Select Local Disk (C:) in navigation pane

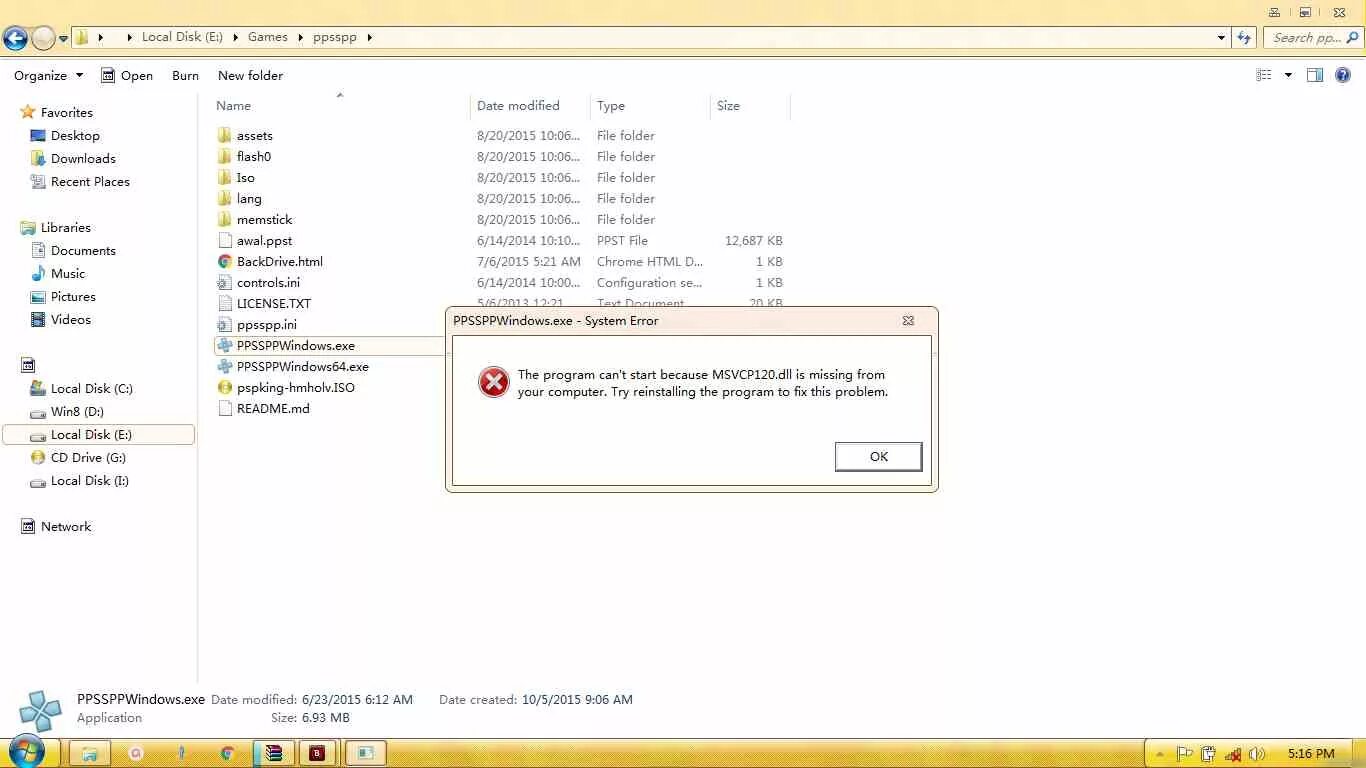pos(91,388)
